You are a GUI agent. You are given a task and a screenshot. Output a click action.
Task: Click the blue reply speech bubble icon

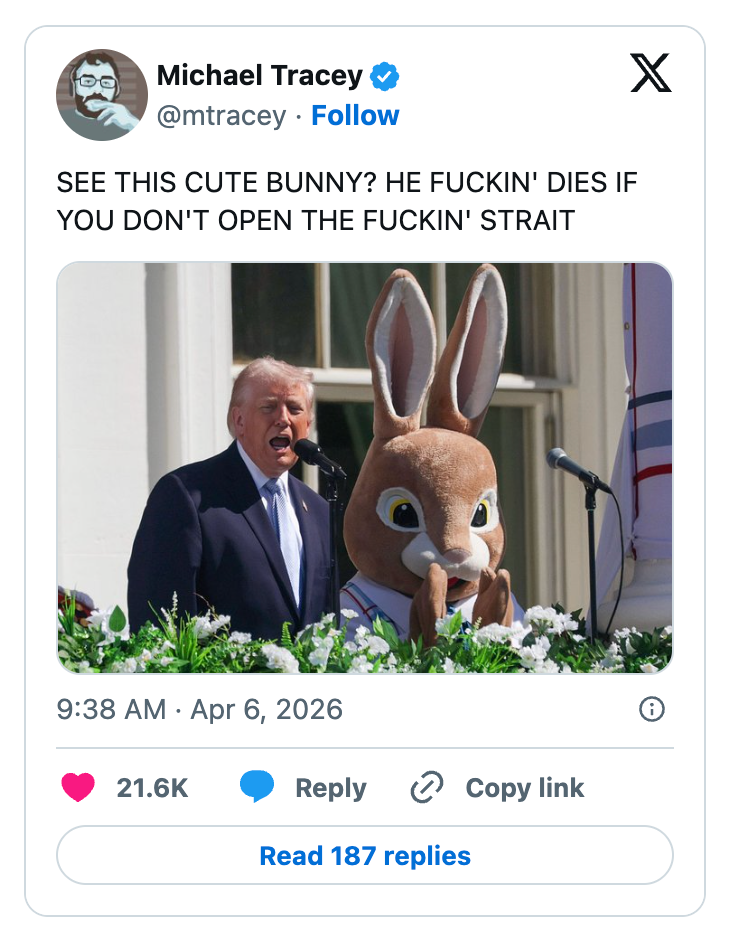pos(257,787)
